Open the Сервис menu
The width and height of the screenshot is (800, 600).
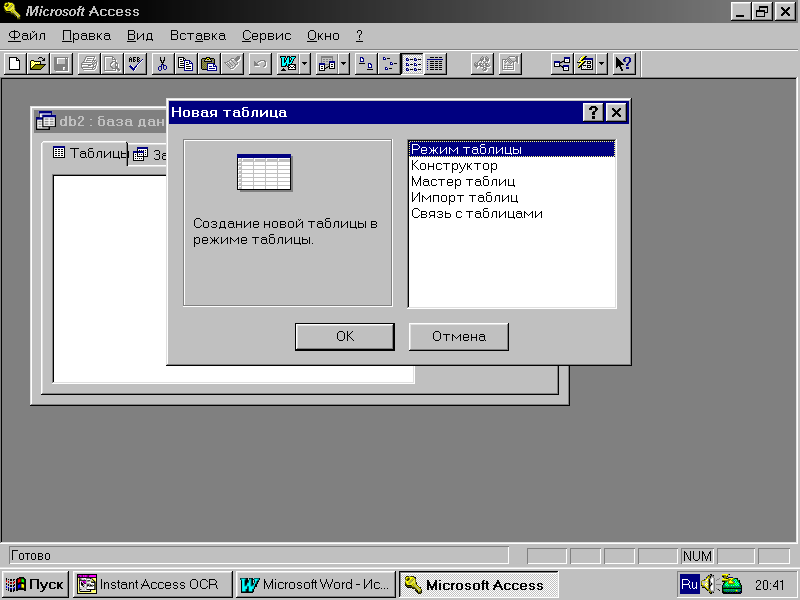[x=266, y=36]
